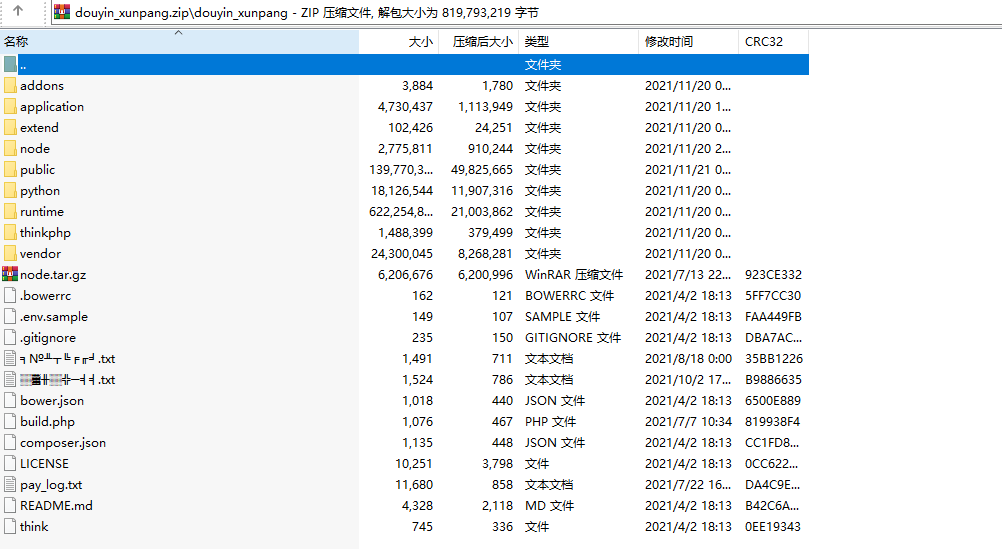Sort by the 名称 column header

(179, 42)
